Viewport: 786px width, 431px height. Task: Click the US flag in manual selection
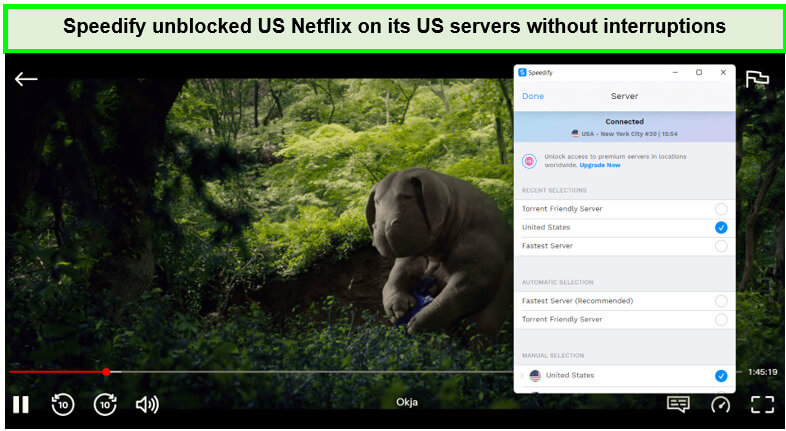click(x=535, y=375)
